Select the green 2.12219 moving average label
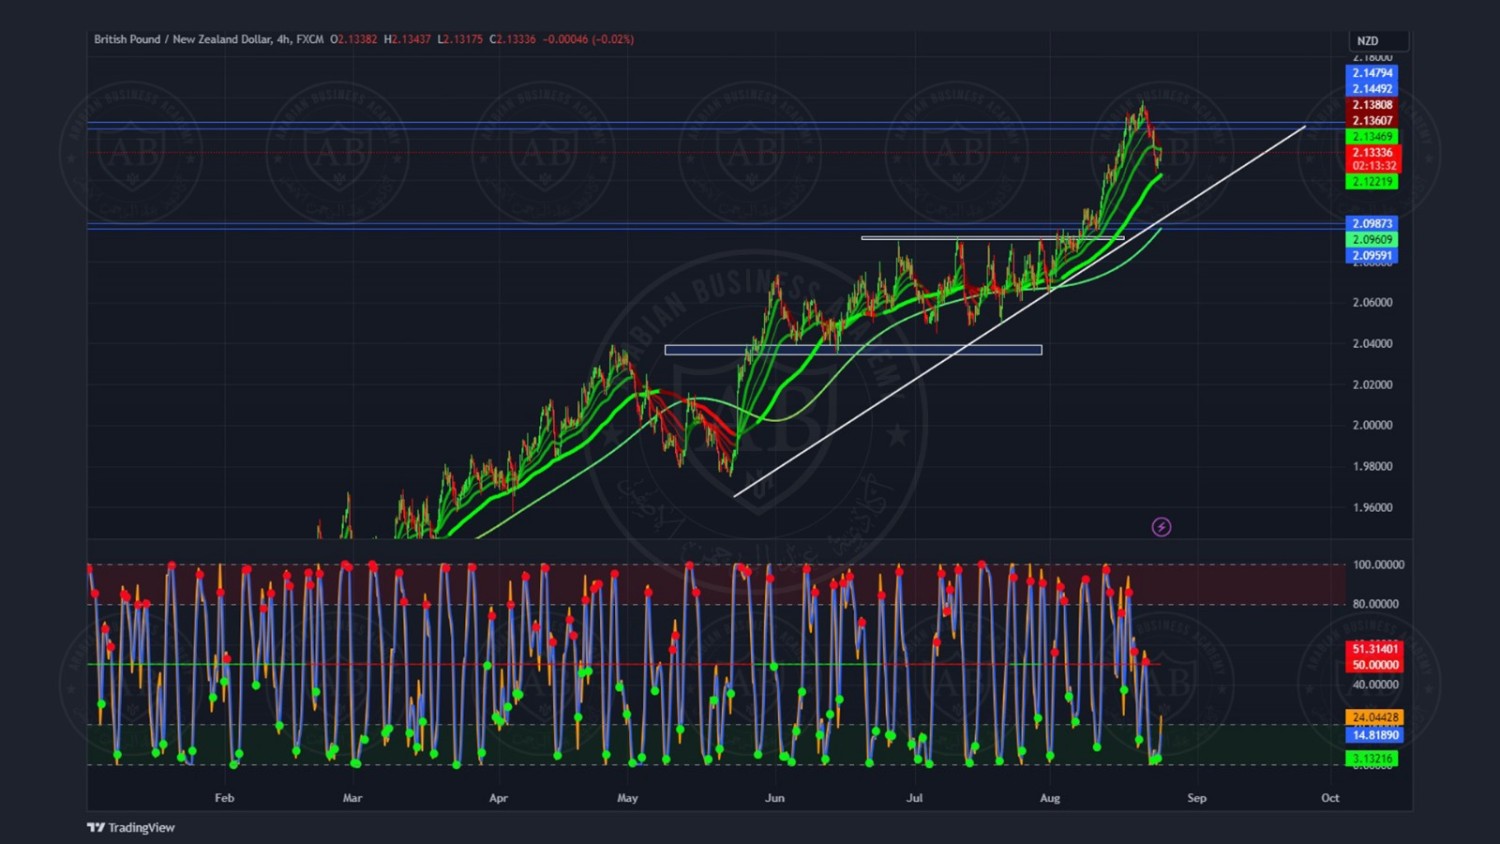Image resolution: width=1500 pixels, height=844 pixels. pyautogui.click(x=1372, y=182)
